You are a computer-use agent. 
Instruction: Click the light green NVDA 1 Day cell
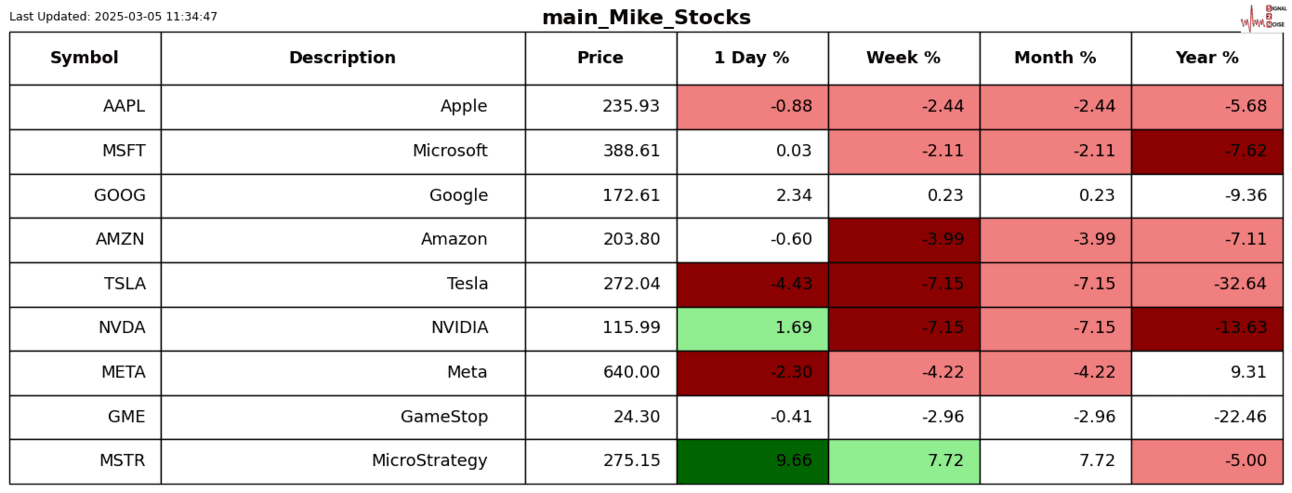(752, 328)
